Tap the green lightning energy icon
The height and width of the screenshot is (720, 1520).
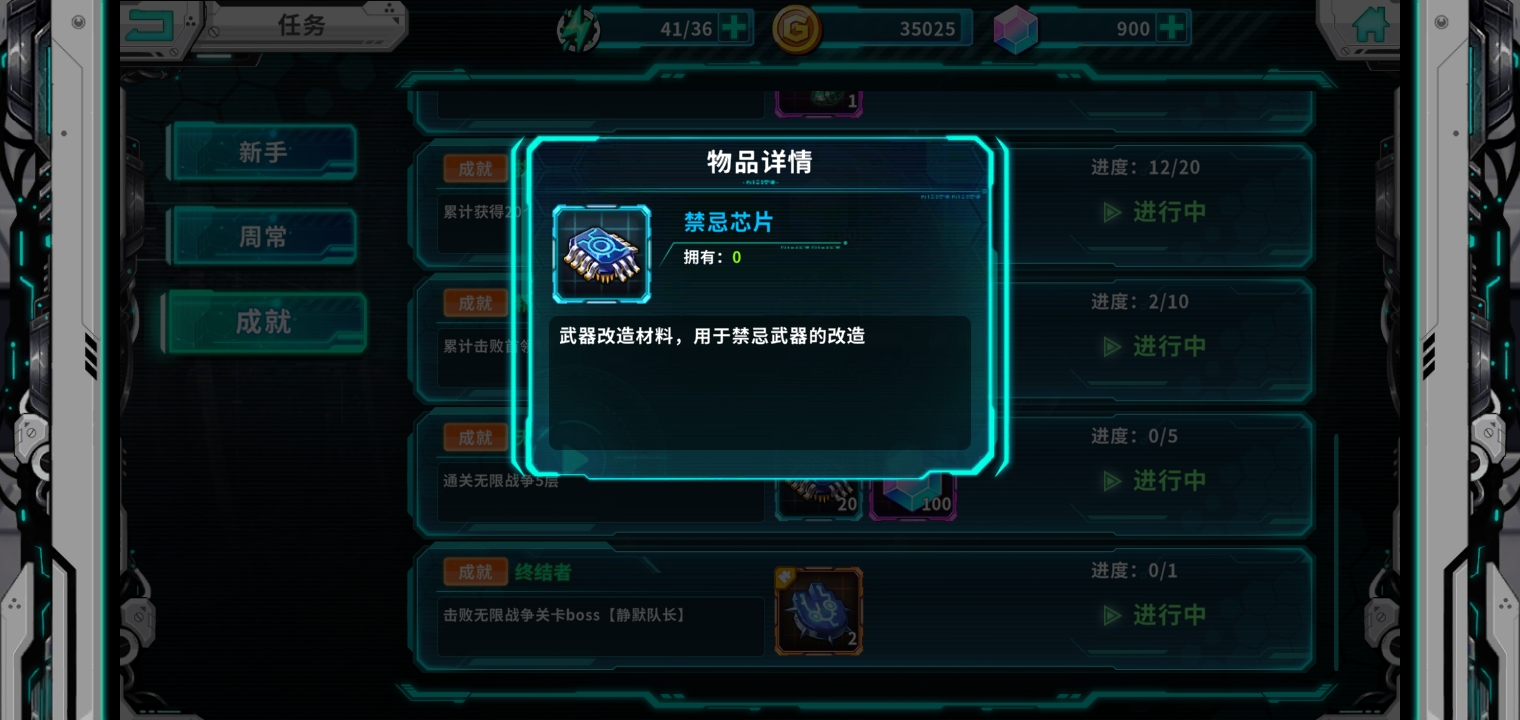(578, 29)
